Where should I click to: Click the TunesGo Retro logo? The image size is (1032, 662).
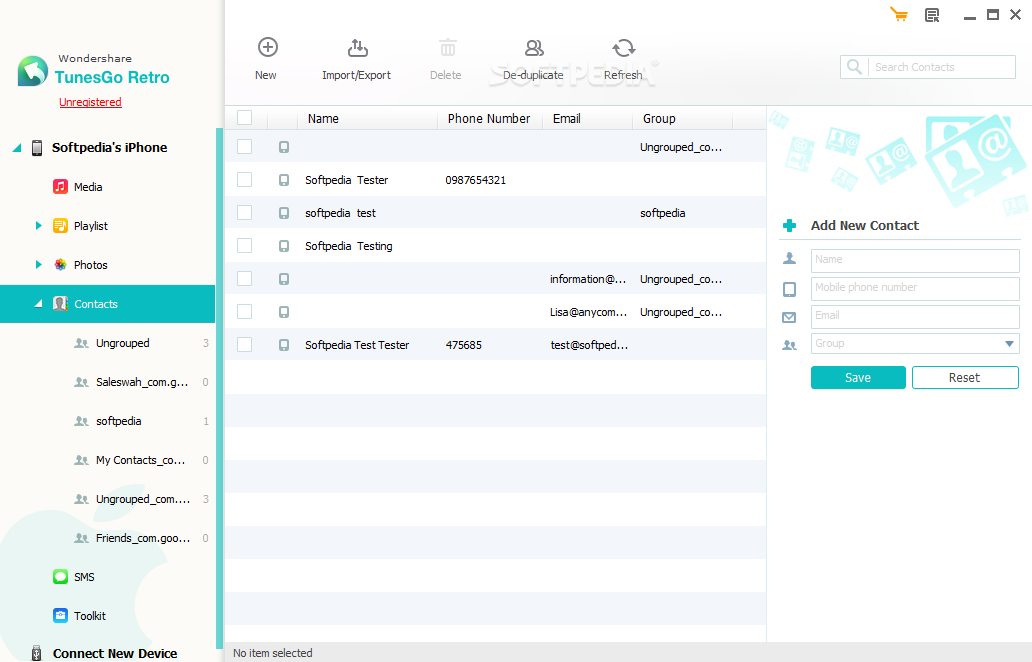tap(32, 71)
